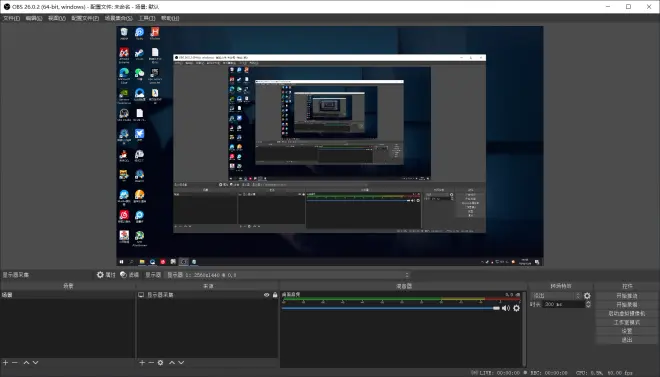Increase transition duration with stepper arrow
Screen dimensions: 660x377
[x=588, y=302]
